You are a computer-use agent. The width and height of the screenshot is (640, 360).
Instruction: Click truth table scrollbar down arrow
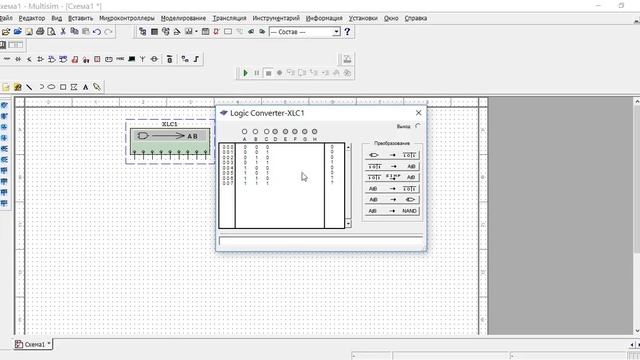click(x=348, y=224)
